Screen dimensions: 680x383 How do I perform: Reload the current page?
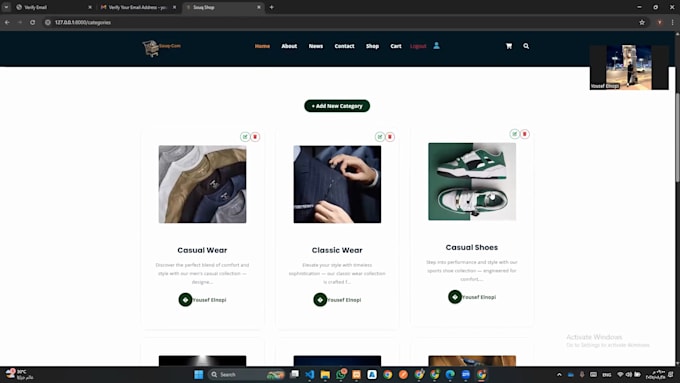[33, 22]
